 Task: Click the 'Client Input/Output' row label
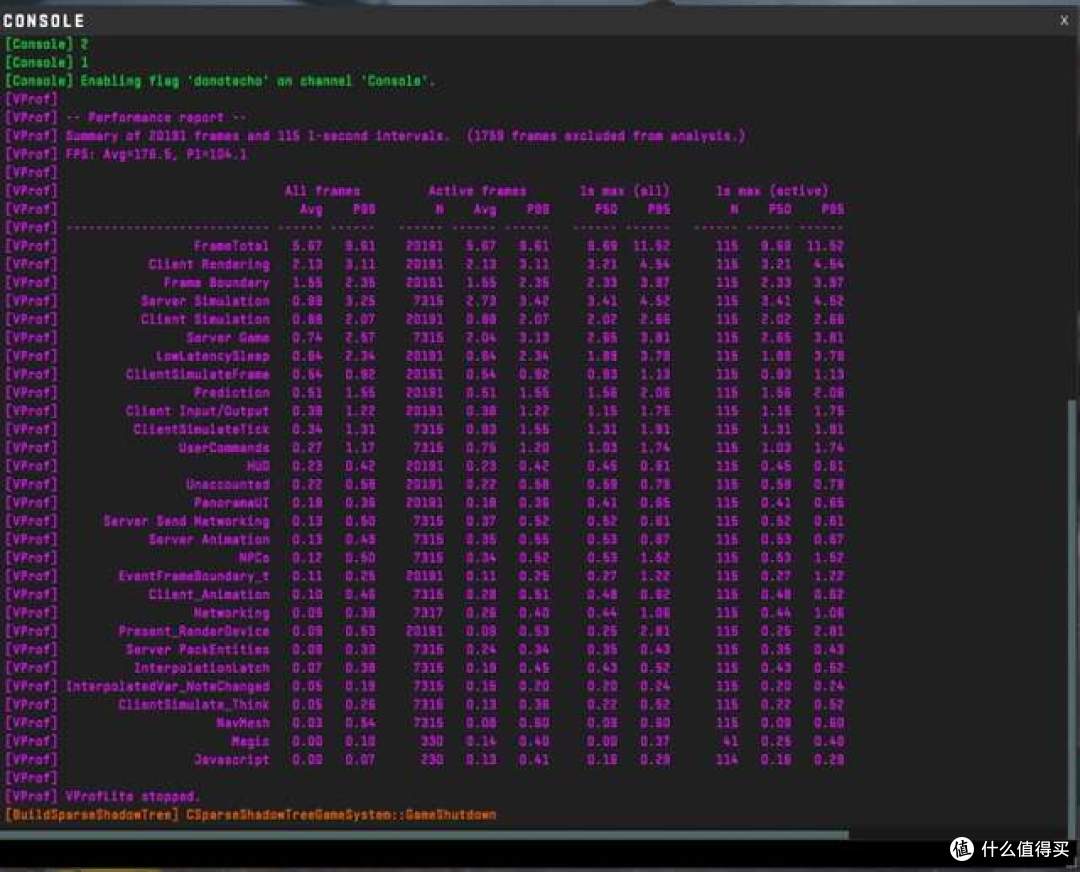(198, 411)
